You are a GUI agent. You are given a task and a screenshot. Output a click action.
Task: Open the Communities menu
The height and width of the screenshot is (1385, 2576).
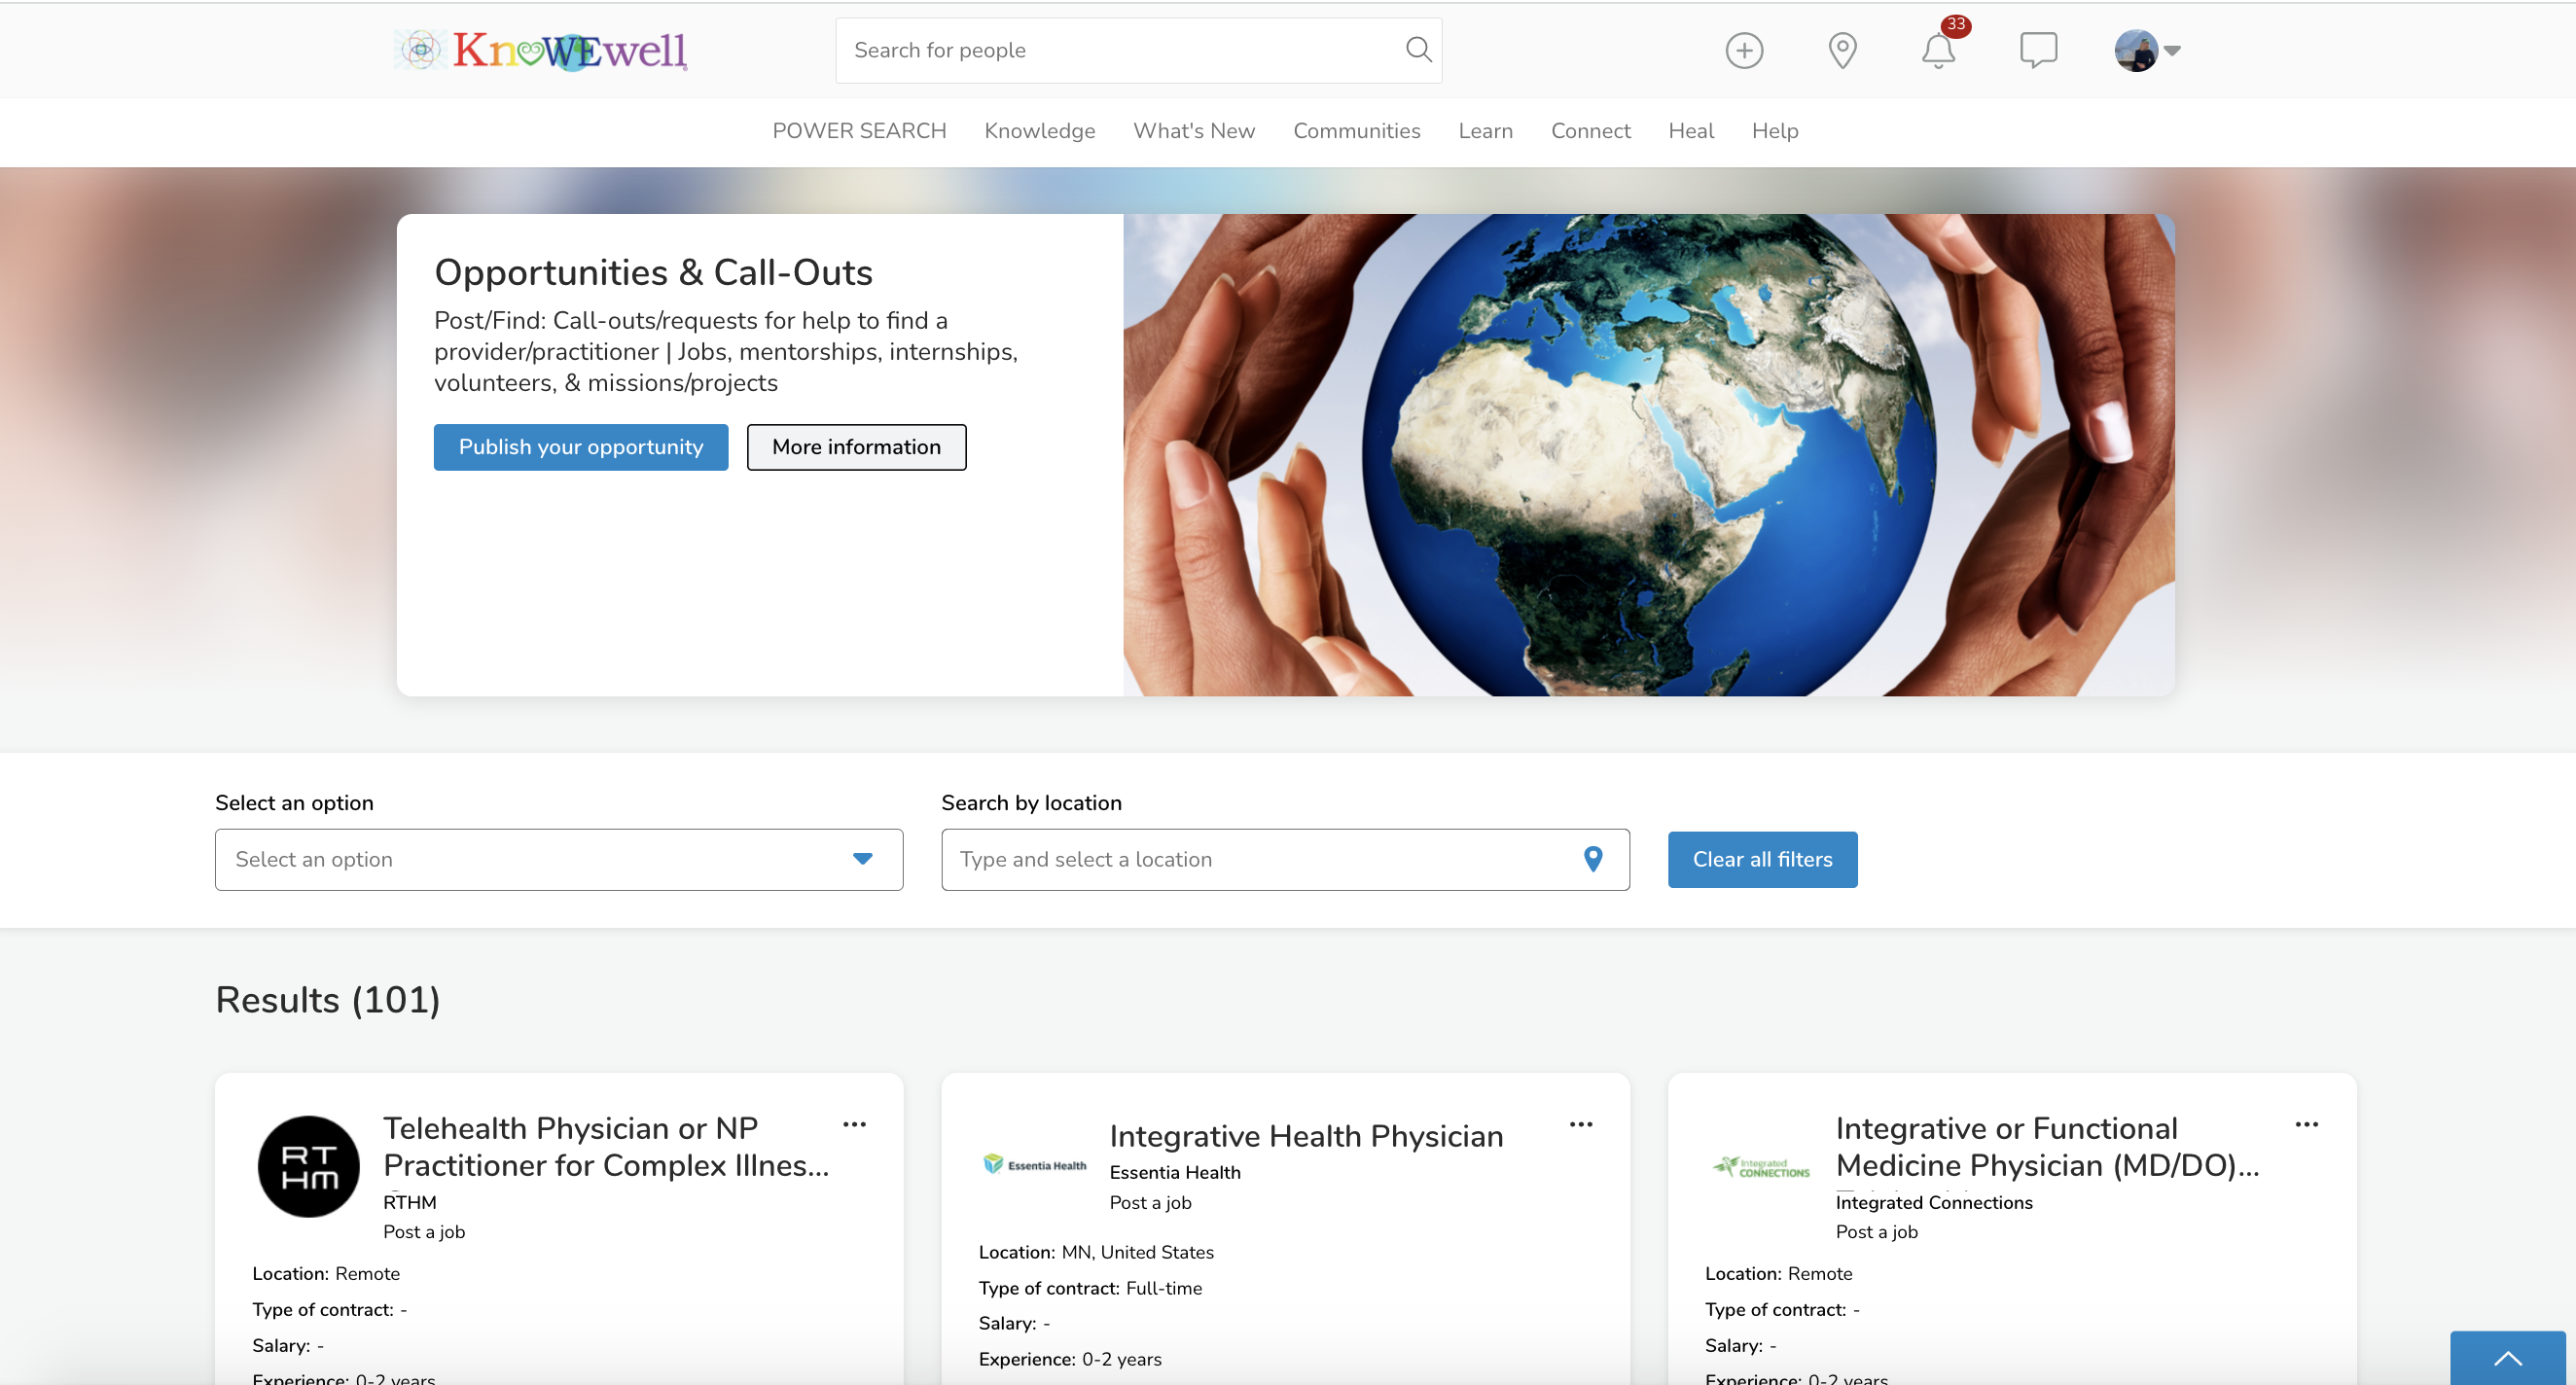(1356, 131)
